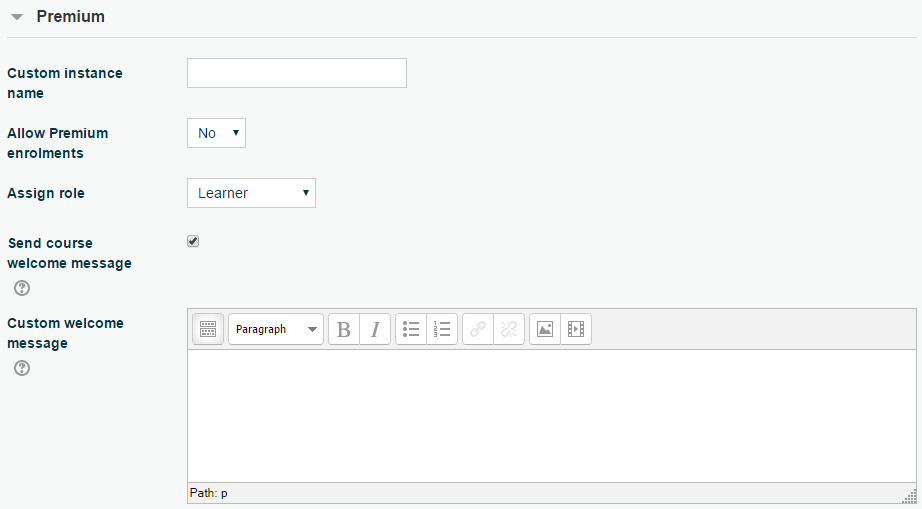Insert an image into the message
The image size is (922, 509).
point(545,330)
